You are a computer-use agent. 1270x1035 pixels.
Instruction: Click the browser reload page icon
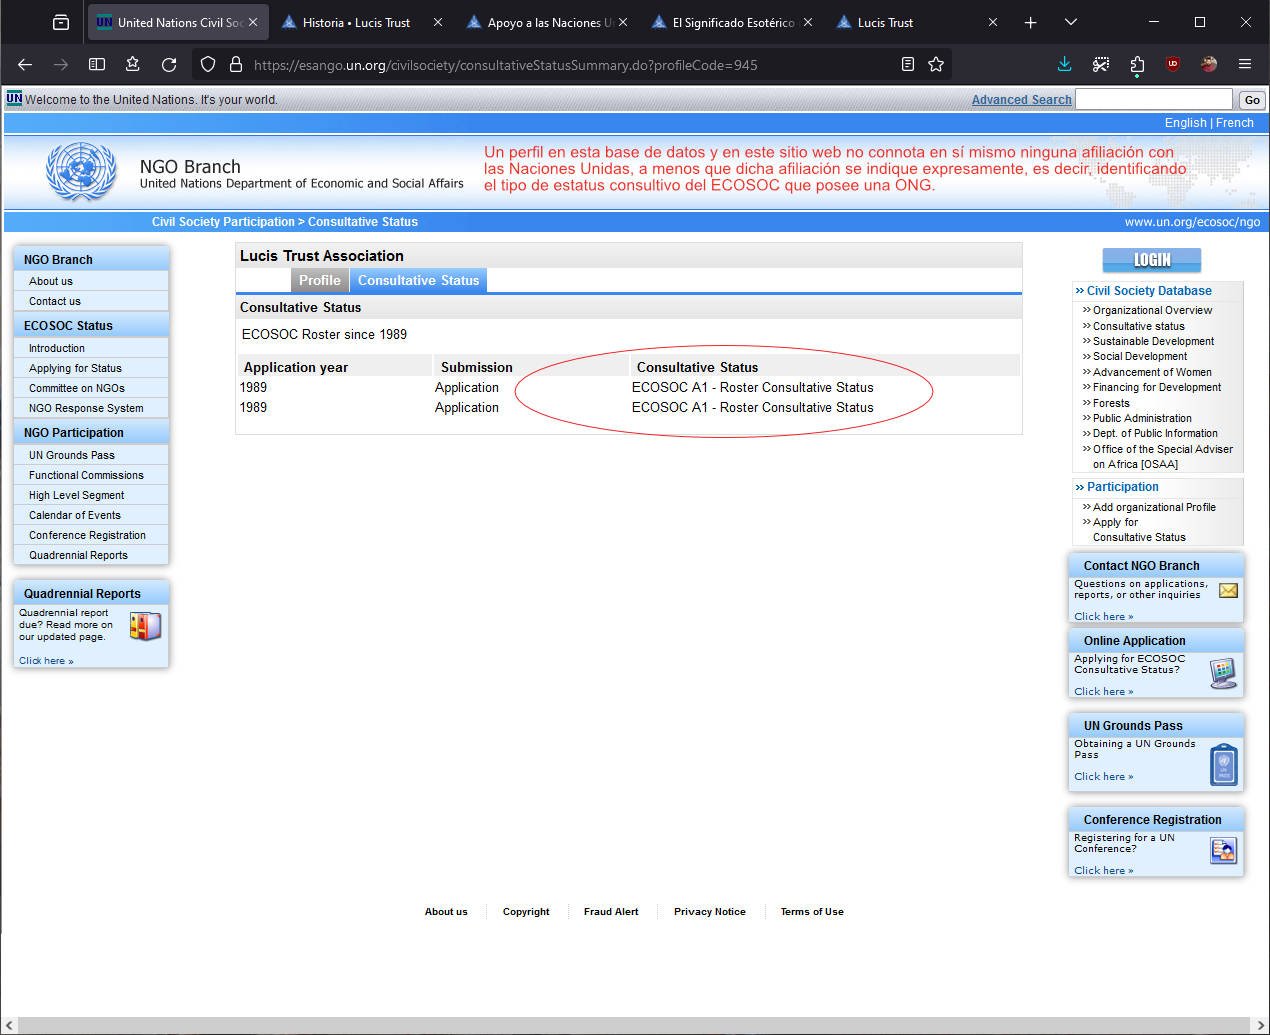[169, 65]
